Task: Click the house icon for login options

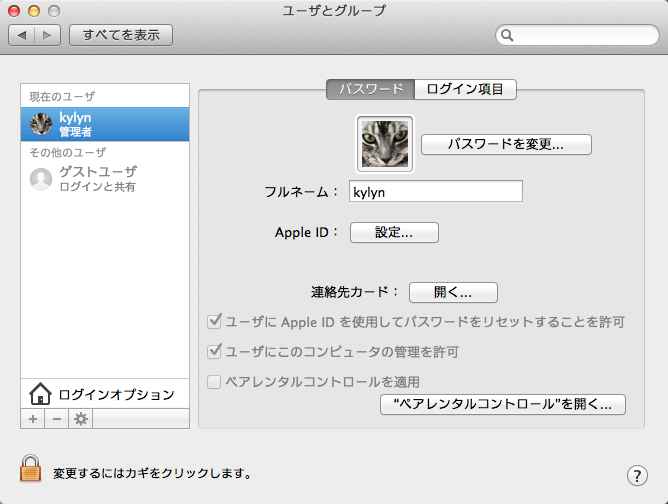Action: [40, 394]
